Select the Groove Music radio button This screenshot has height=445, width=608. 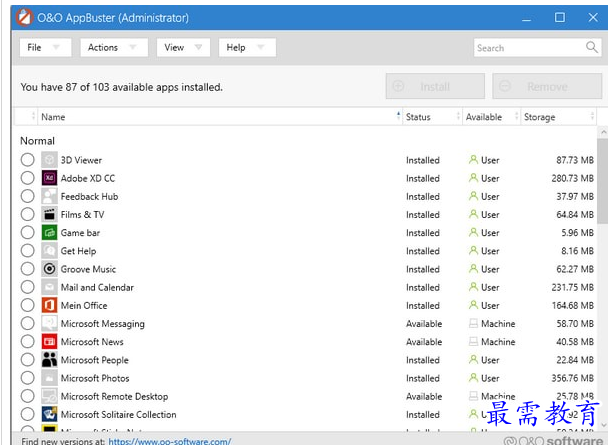tap(28, 269)
